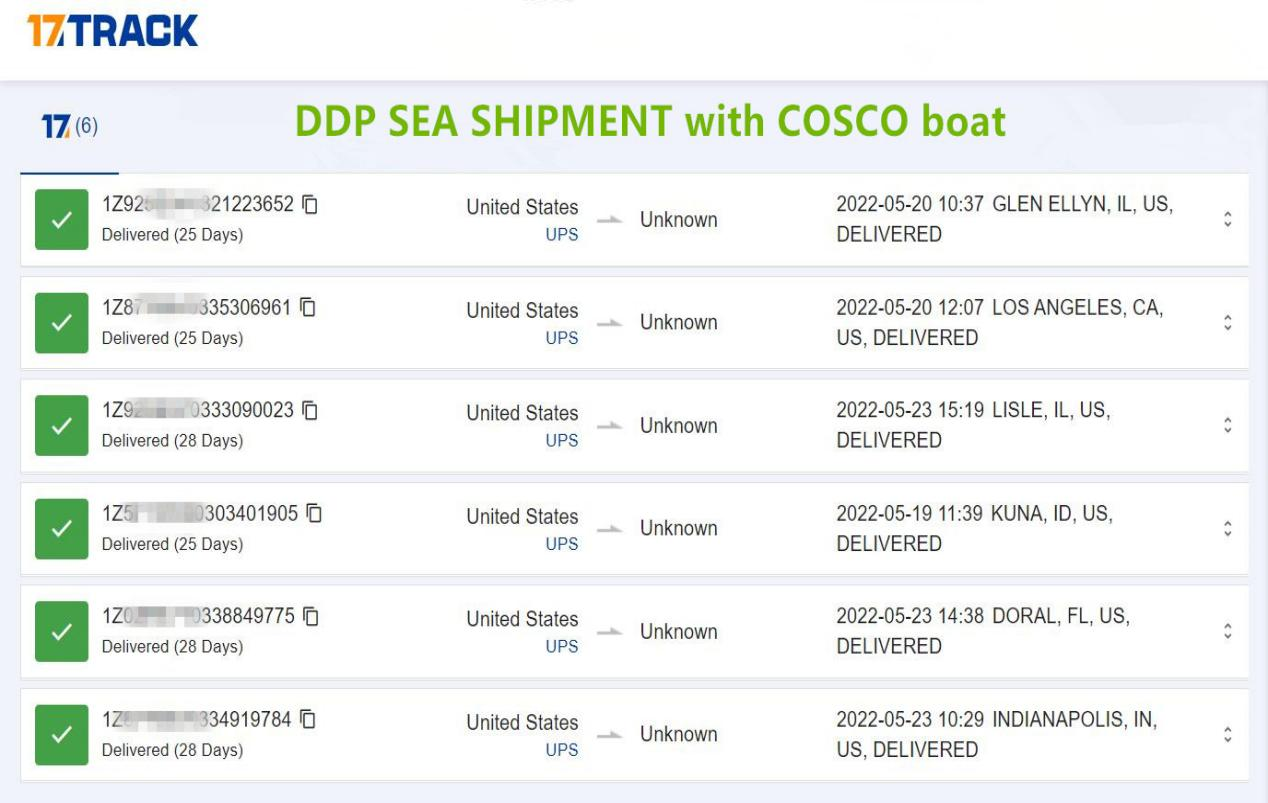Toggle green check on Doral shipment
Image resolution: width=1268 pixels, height=803 pixels.
tap(61, 631)
